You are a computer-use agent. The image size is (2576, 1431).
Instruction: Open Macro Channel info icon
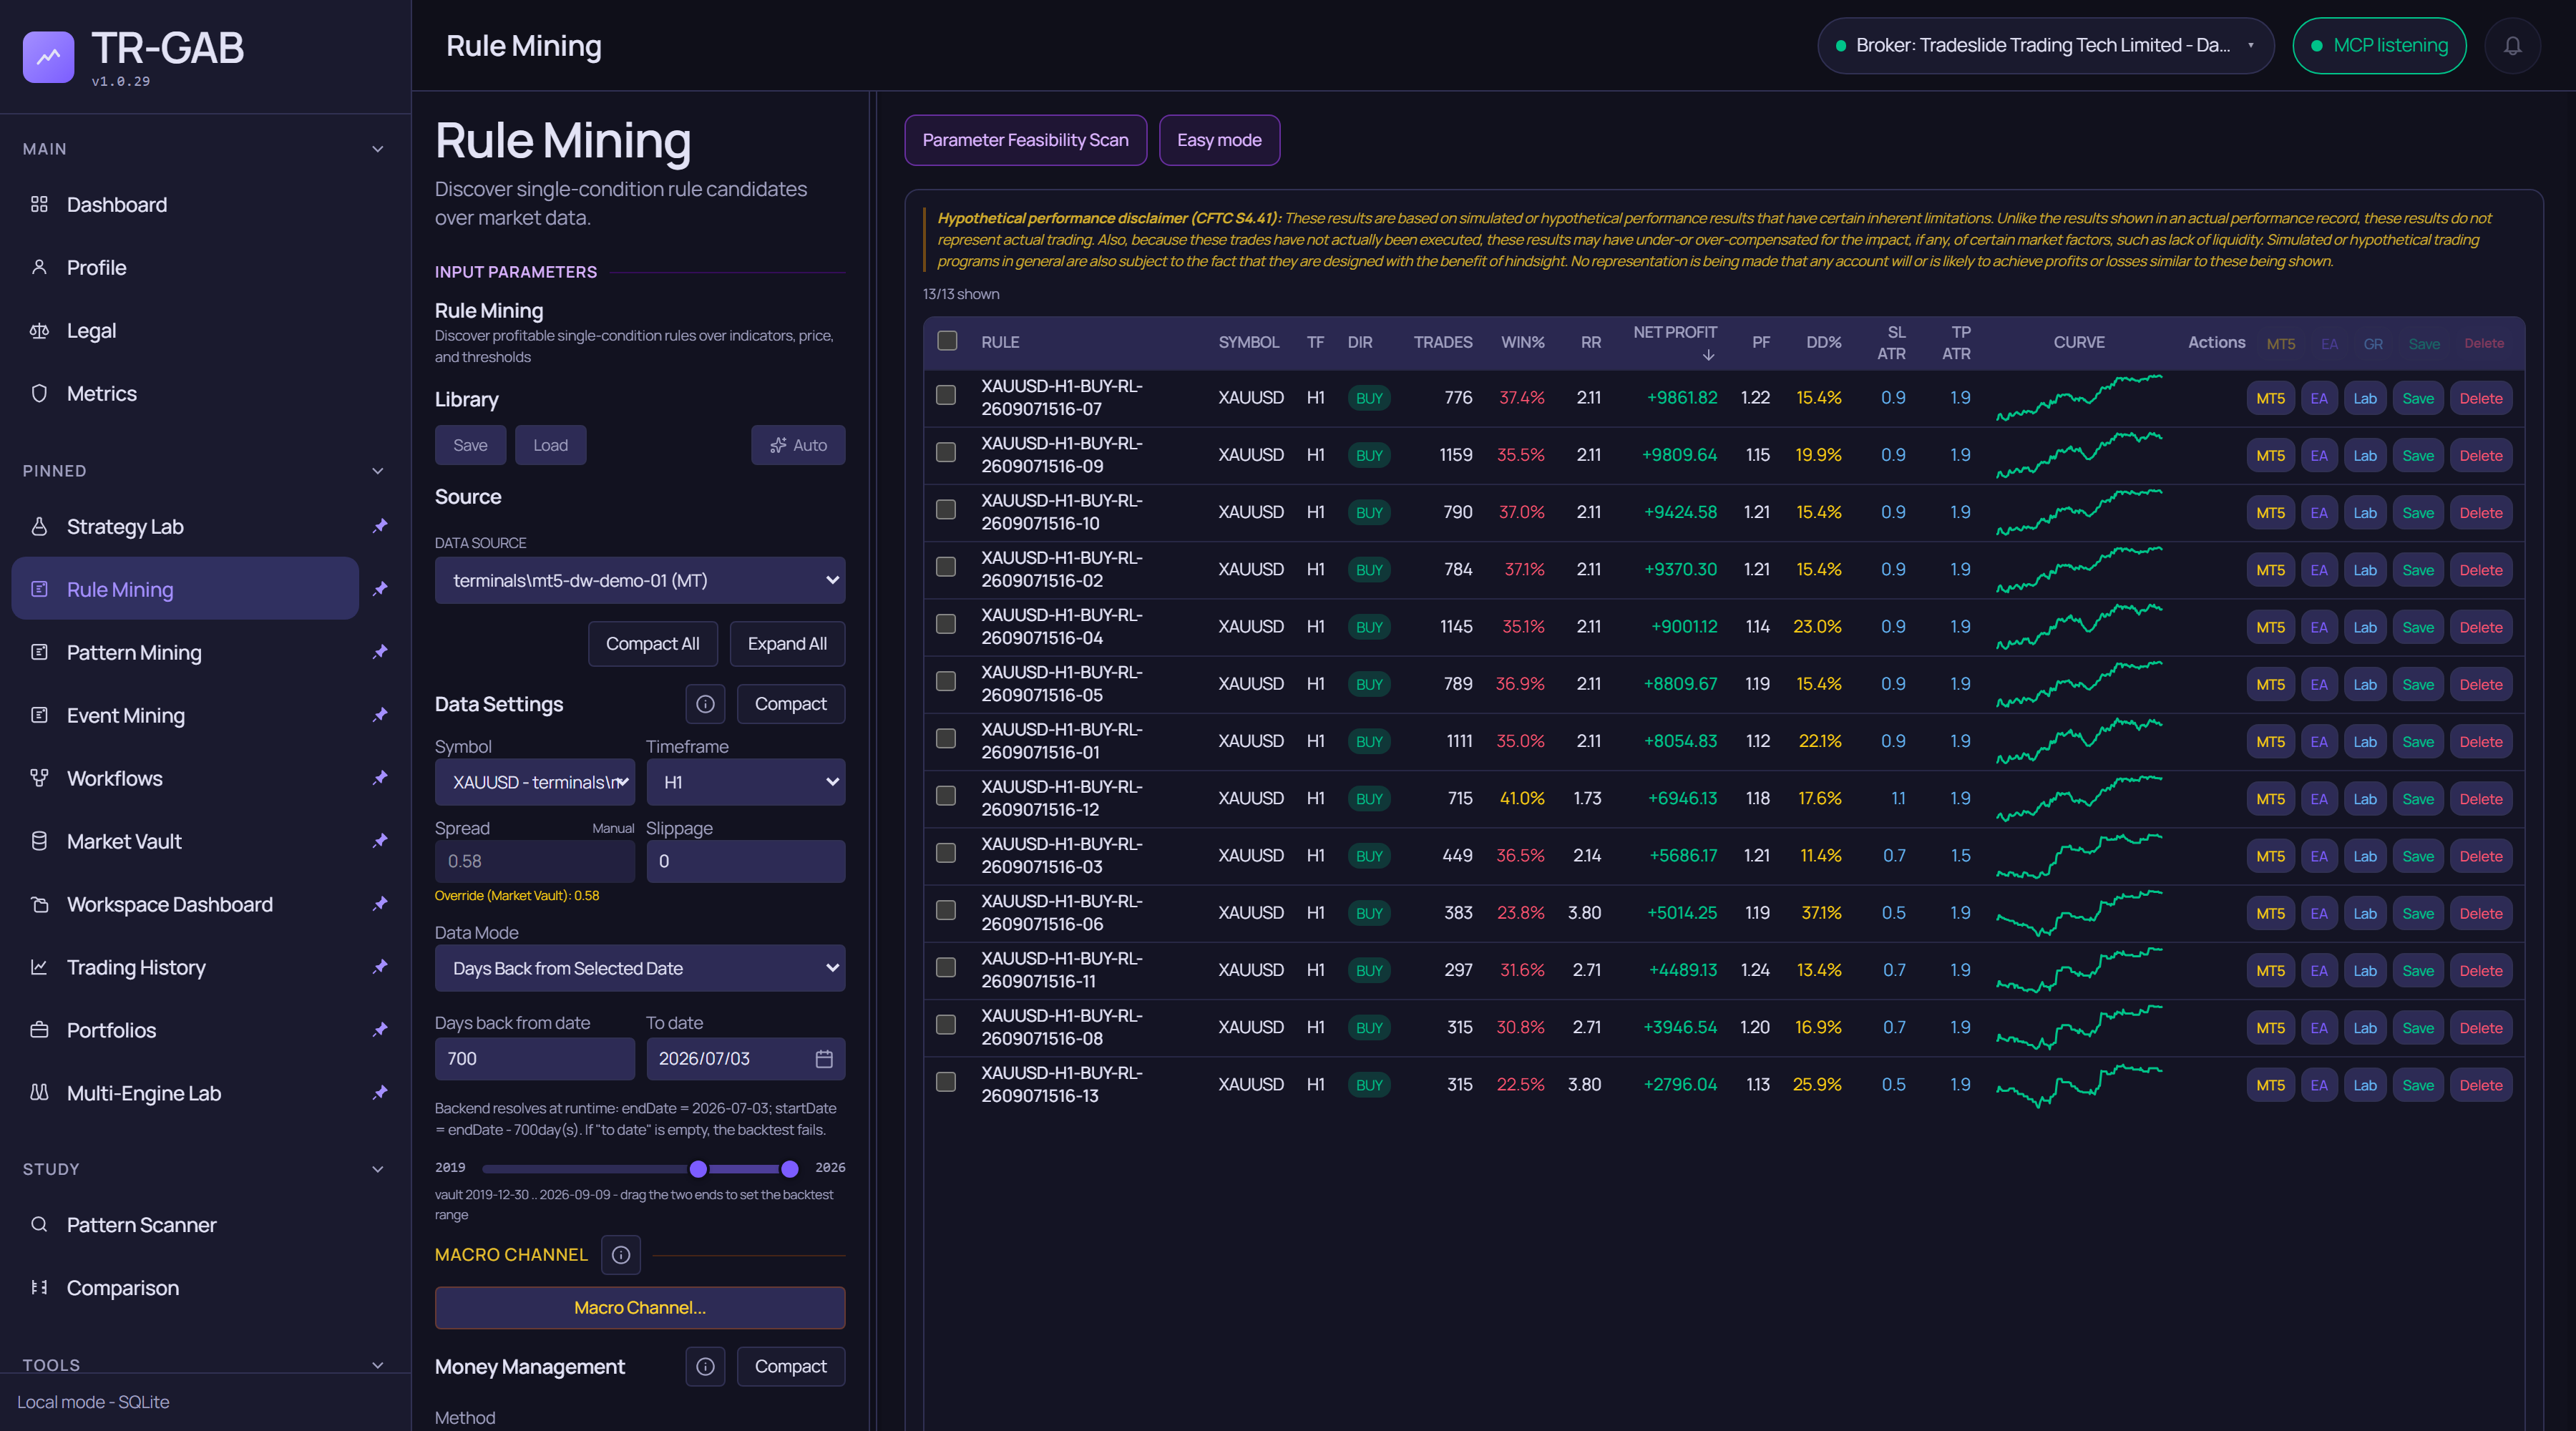(x=621, y=1255)
